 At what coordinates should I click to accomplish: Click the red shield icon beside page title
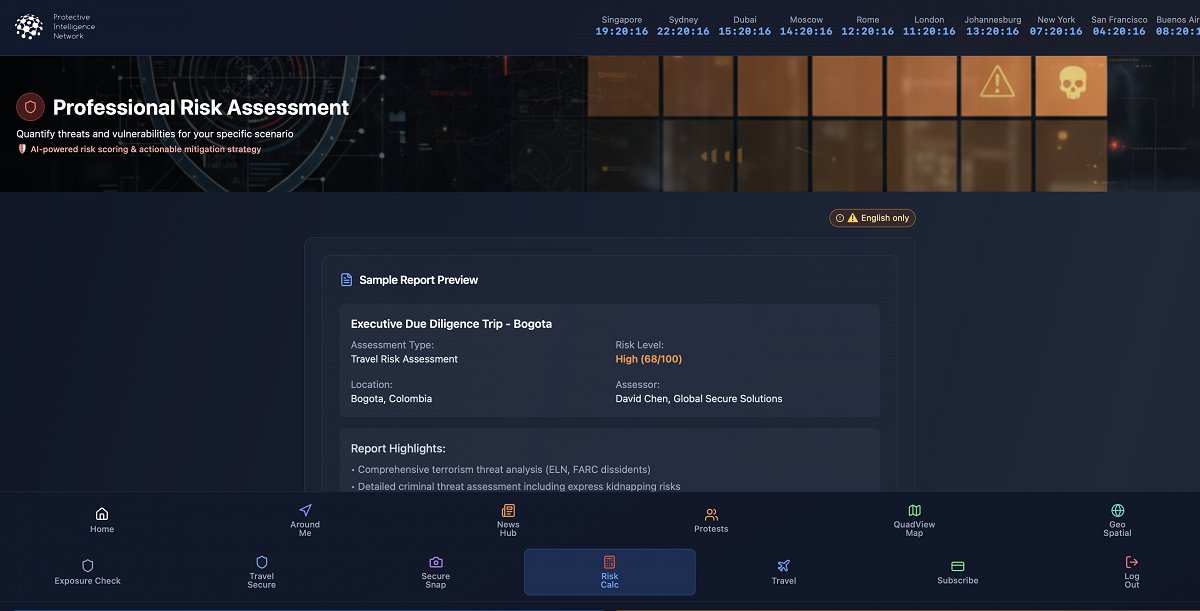(30, 107)
